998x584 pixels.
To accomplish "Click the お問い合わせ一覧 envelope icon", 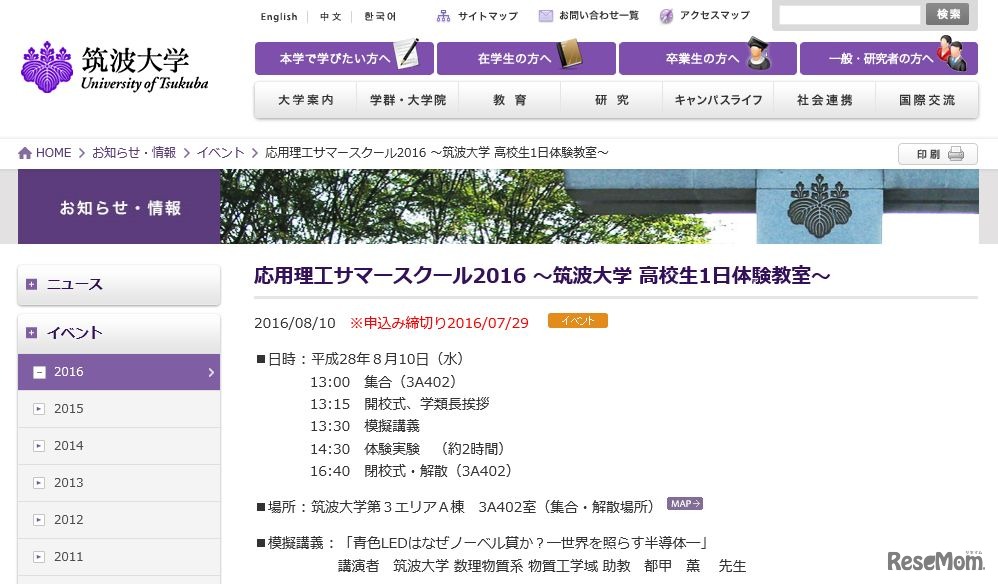I will (x=545, y=16).
